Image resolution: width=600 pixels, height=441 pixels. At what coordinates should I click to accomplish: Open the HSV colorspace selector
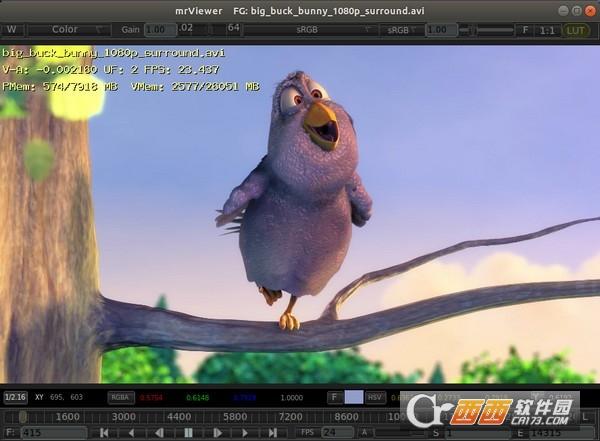(x=375, y=397)
